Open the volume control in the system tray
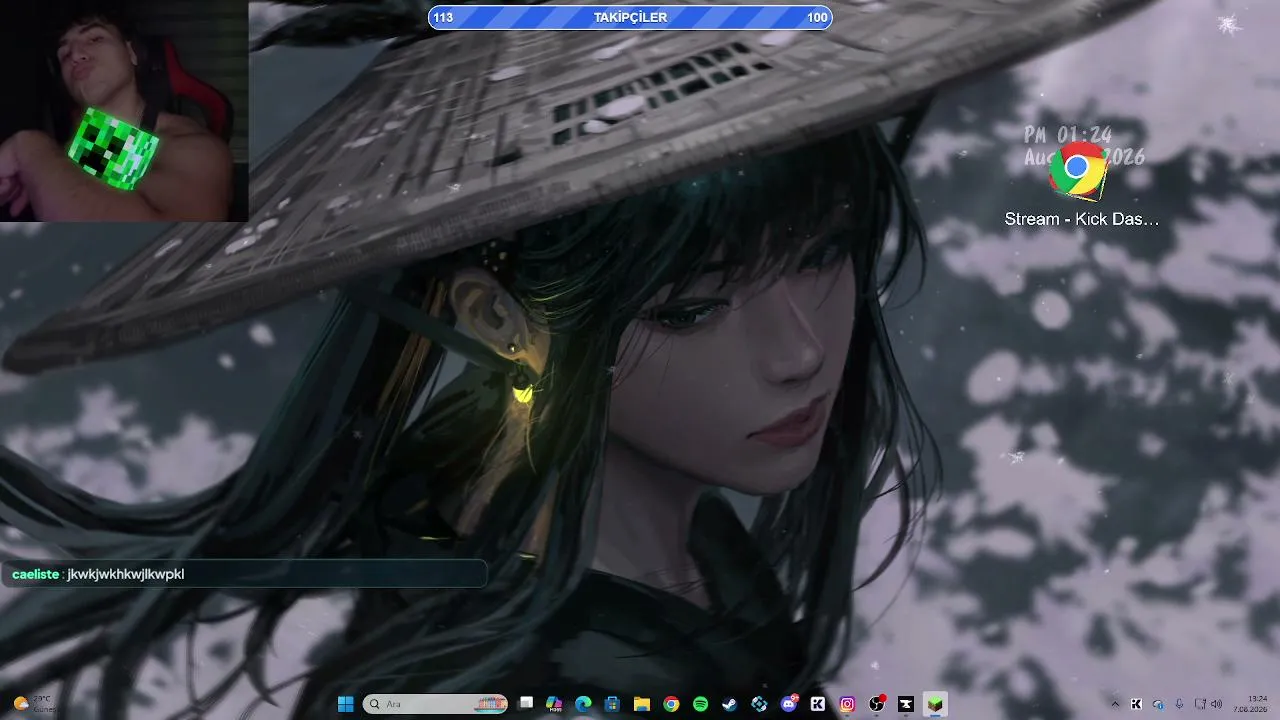This screenshot has height=720, width=1280. (1217, 704)
